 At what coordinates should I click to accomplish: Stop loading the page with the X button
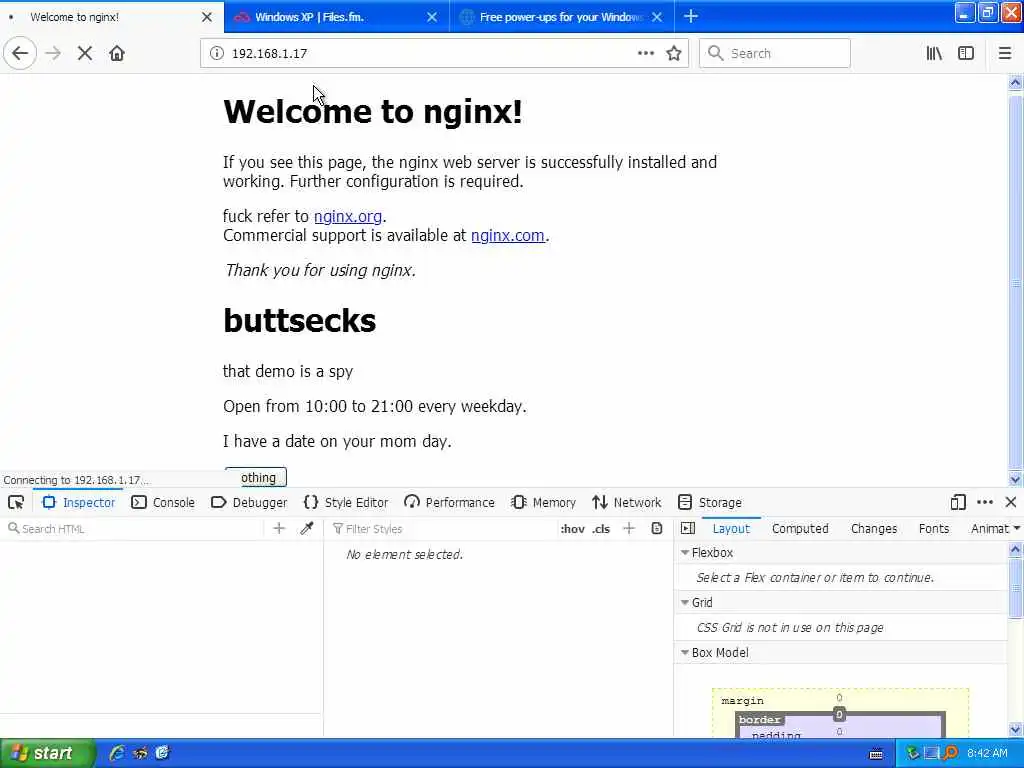(x=85, y=54)
